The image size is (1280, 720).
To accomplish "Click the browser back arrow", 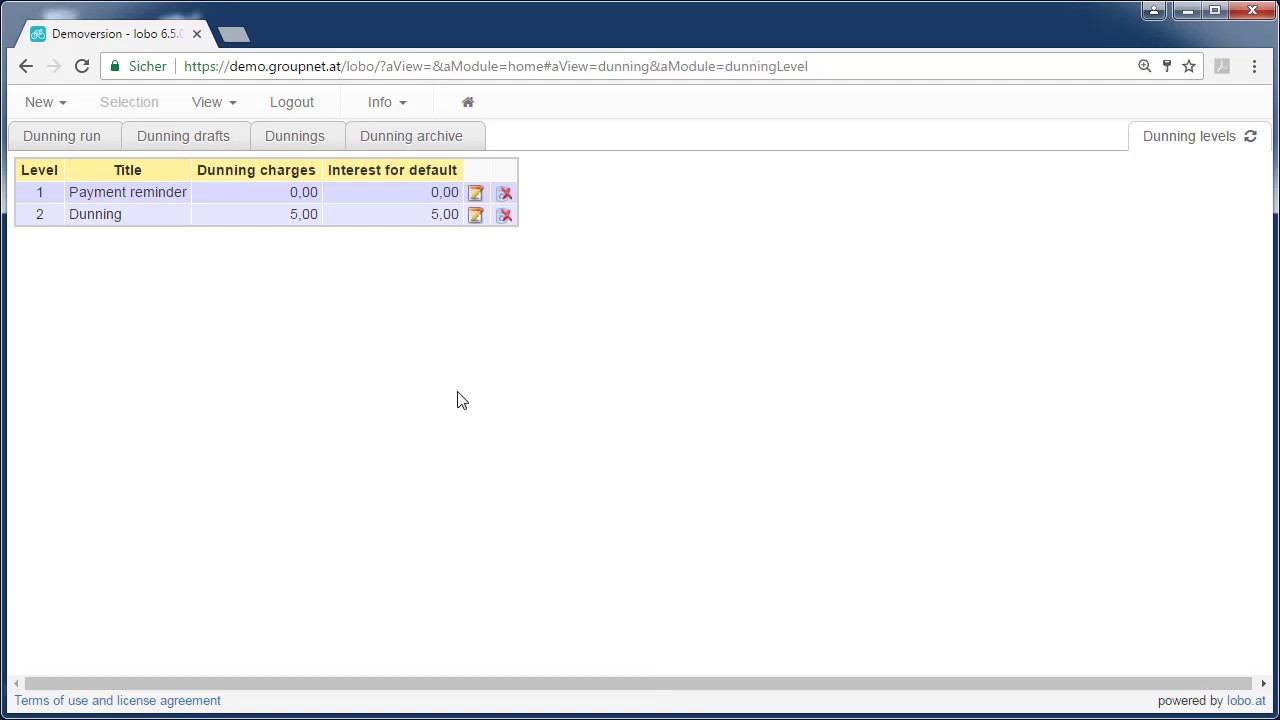I will (x=26, y=66).
